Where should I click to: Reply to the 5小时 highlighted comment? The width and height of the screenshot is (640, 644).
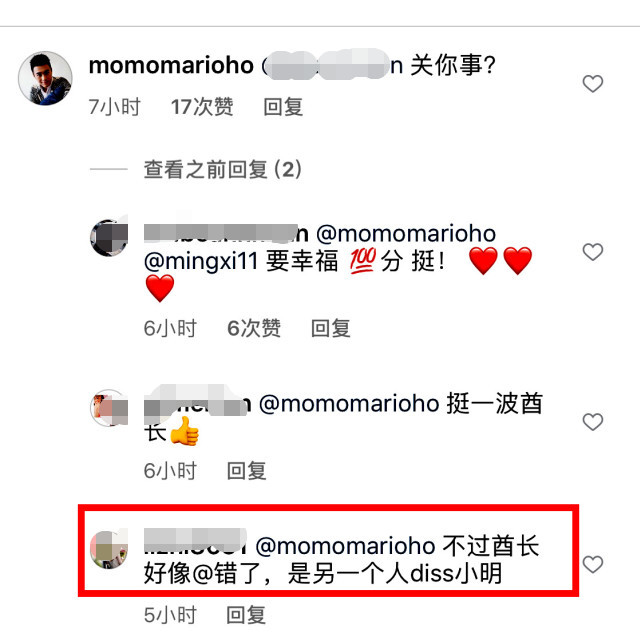(x=246, y=615)
